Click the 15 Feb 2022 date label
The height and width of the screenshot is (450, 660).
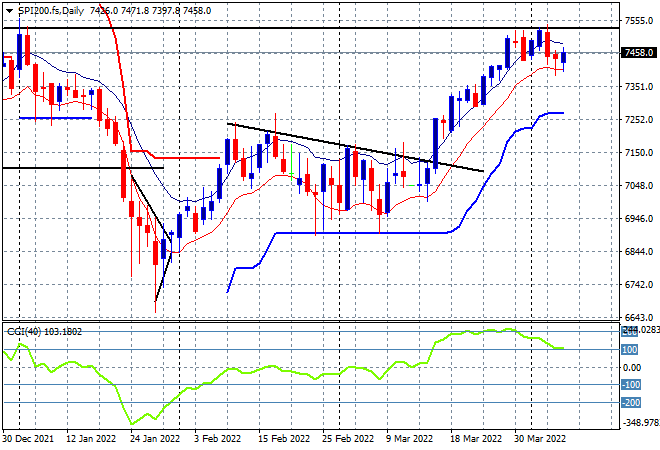(284, 439)
